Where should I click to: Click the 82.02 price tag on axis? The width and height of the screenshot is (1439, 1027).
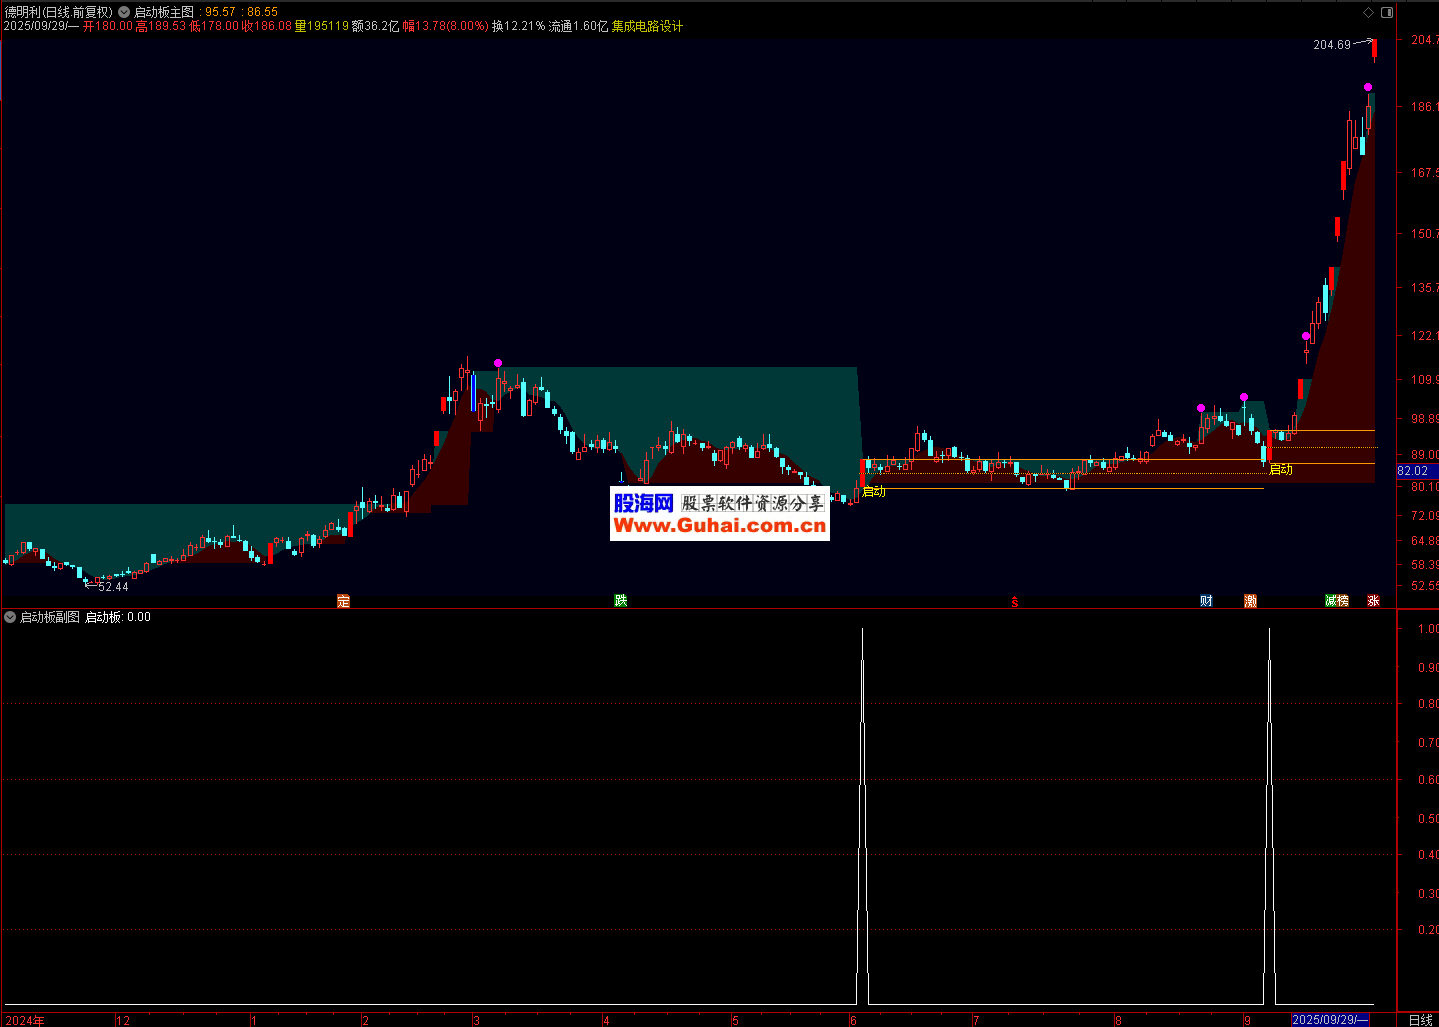coord(1412,471)
